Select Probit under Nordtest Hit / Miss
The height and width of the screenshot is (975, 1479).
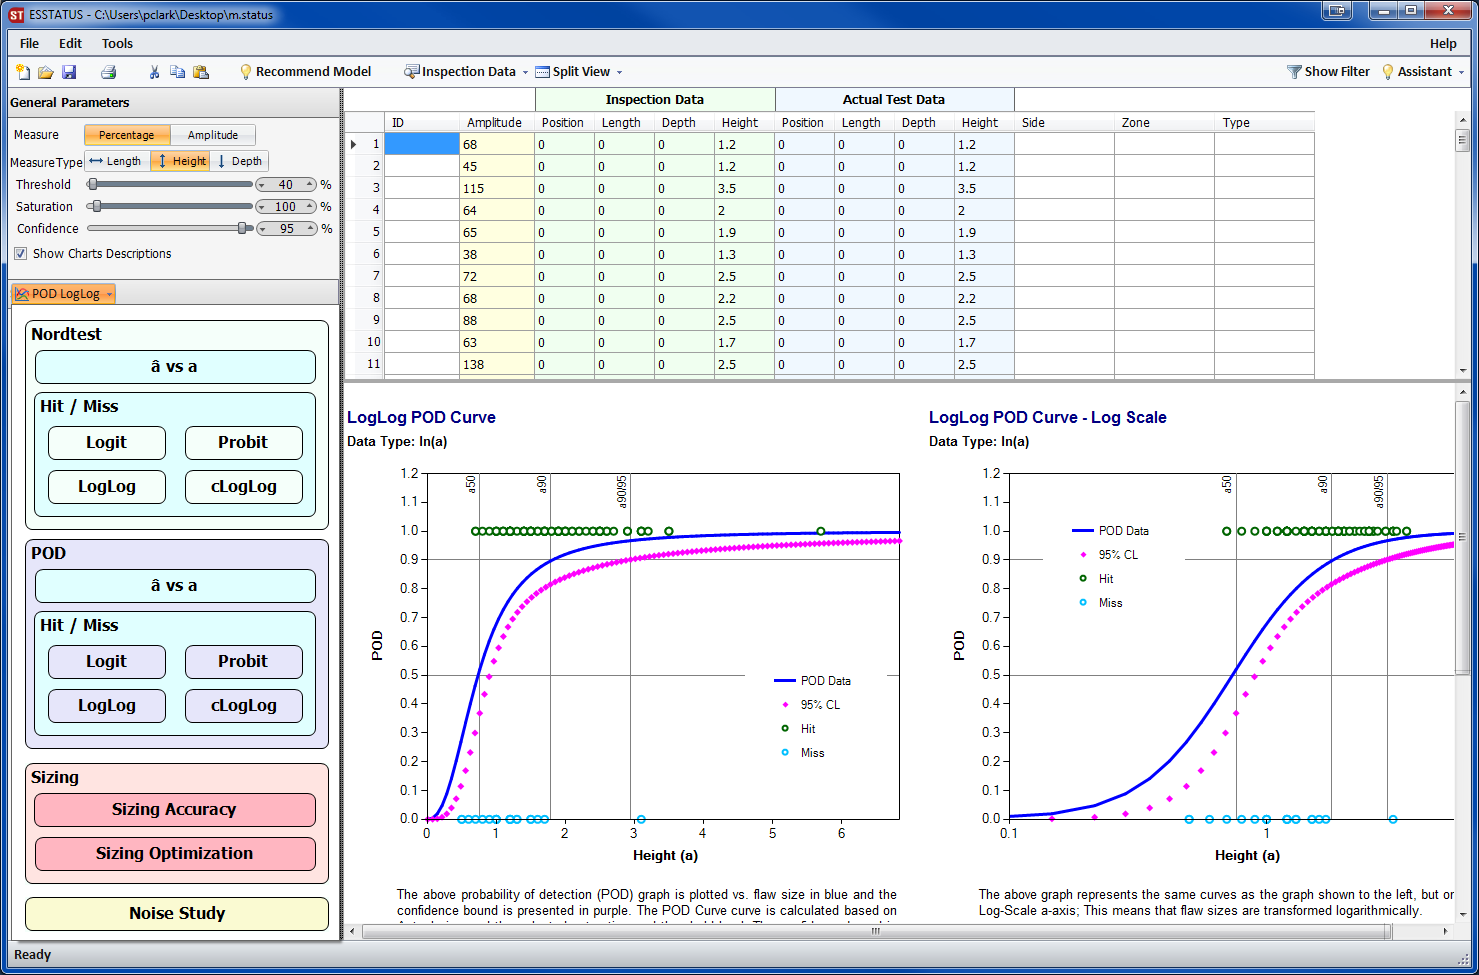point(244,443)
